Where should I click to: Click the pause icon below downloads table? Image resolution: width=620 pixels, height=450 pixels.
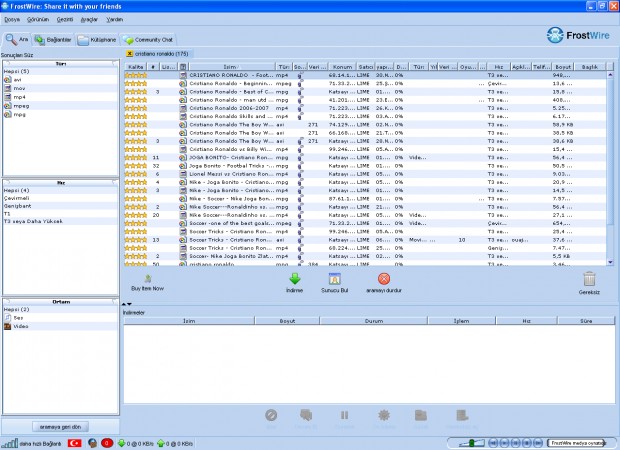tap(344, 415)
